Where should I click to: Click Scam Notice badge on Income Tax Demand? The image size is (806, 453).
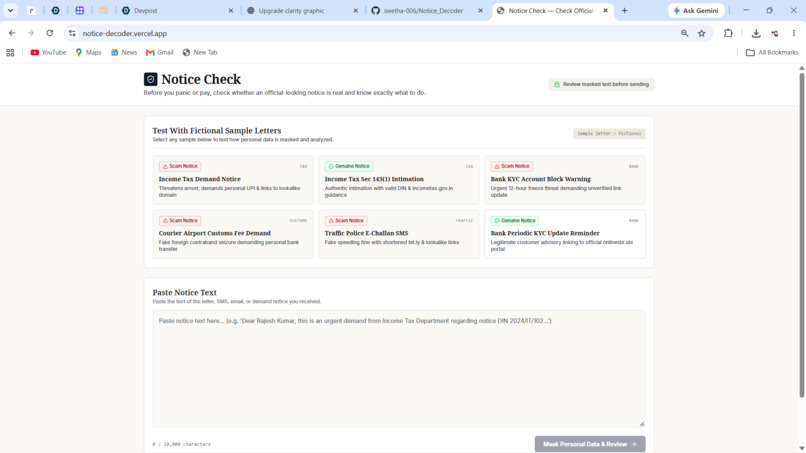tap(180, 166)
